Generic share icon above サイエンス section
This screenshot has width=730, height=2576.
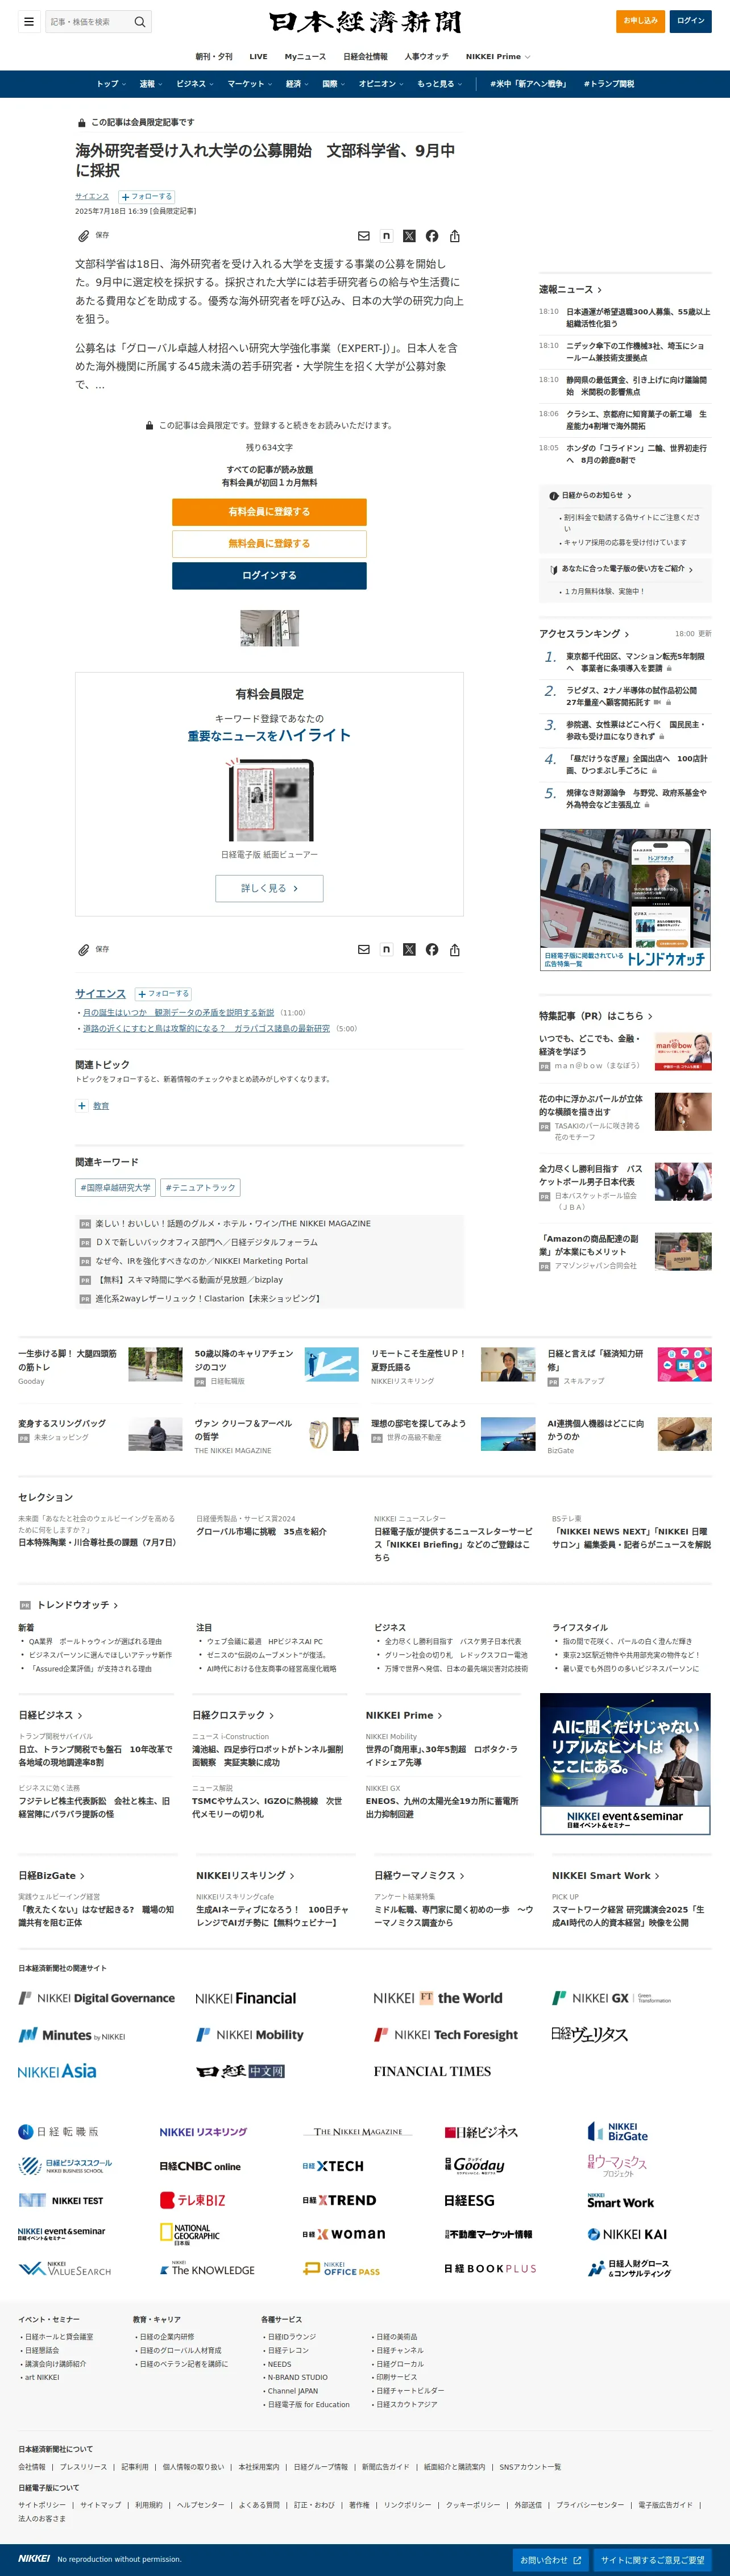click(455, 949)
